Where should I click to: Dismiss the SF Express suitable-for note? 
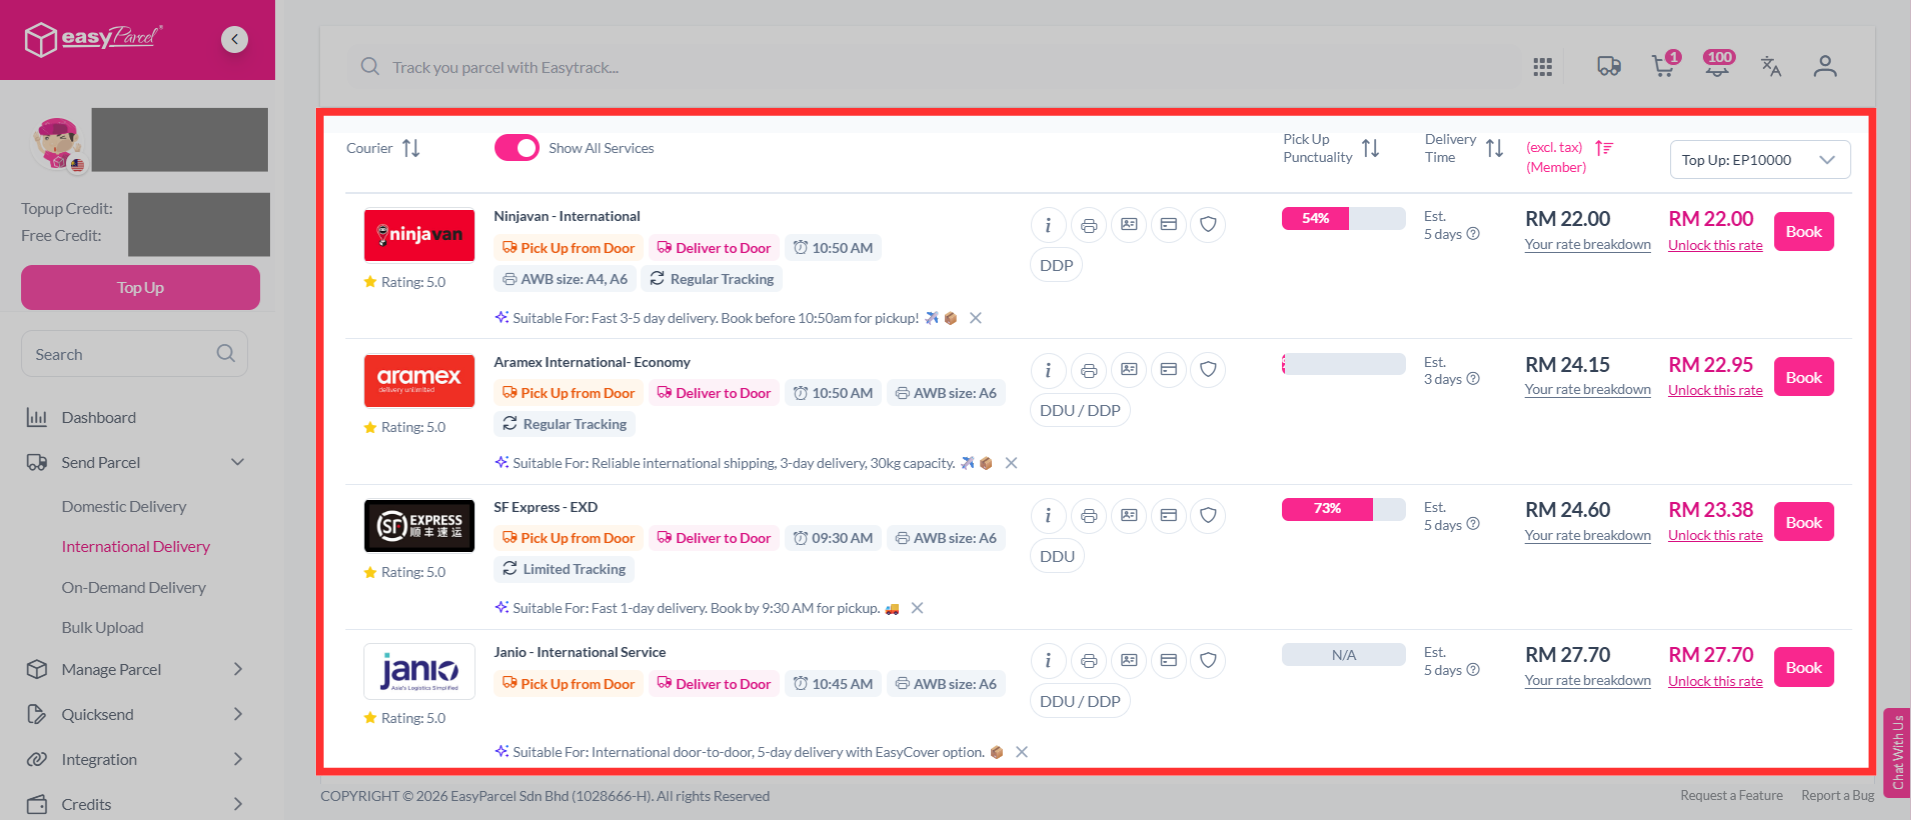point(917,608)
